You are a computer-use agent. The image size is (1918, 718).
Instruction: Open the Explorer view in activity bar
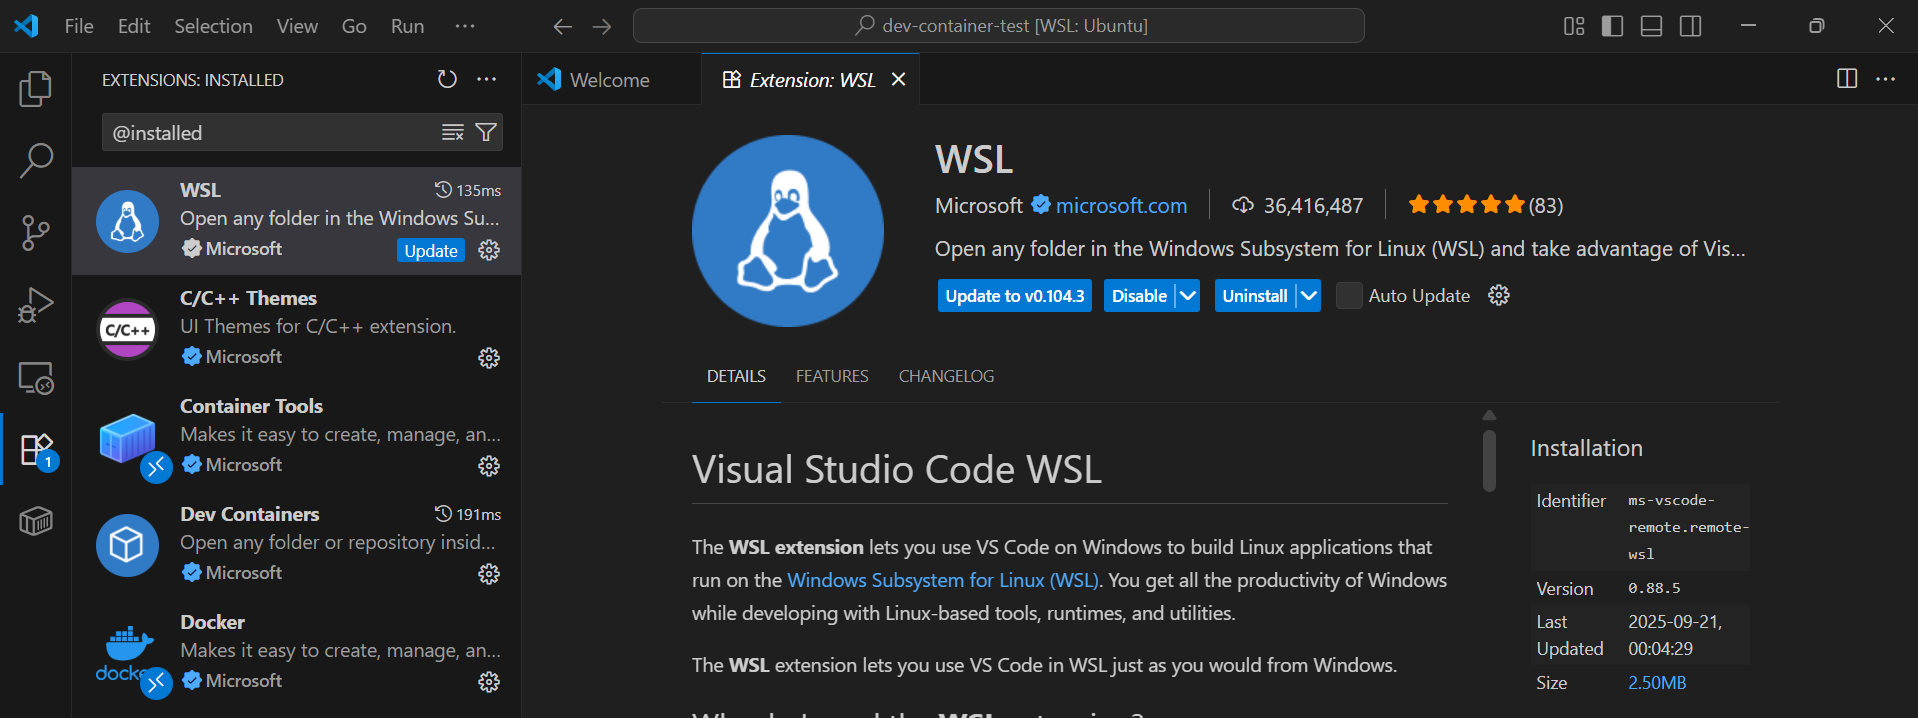tap(36, 89)
